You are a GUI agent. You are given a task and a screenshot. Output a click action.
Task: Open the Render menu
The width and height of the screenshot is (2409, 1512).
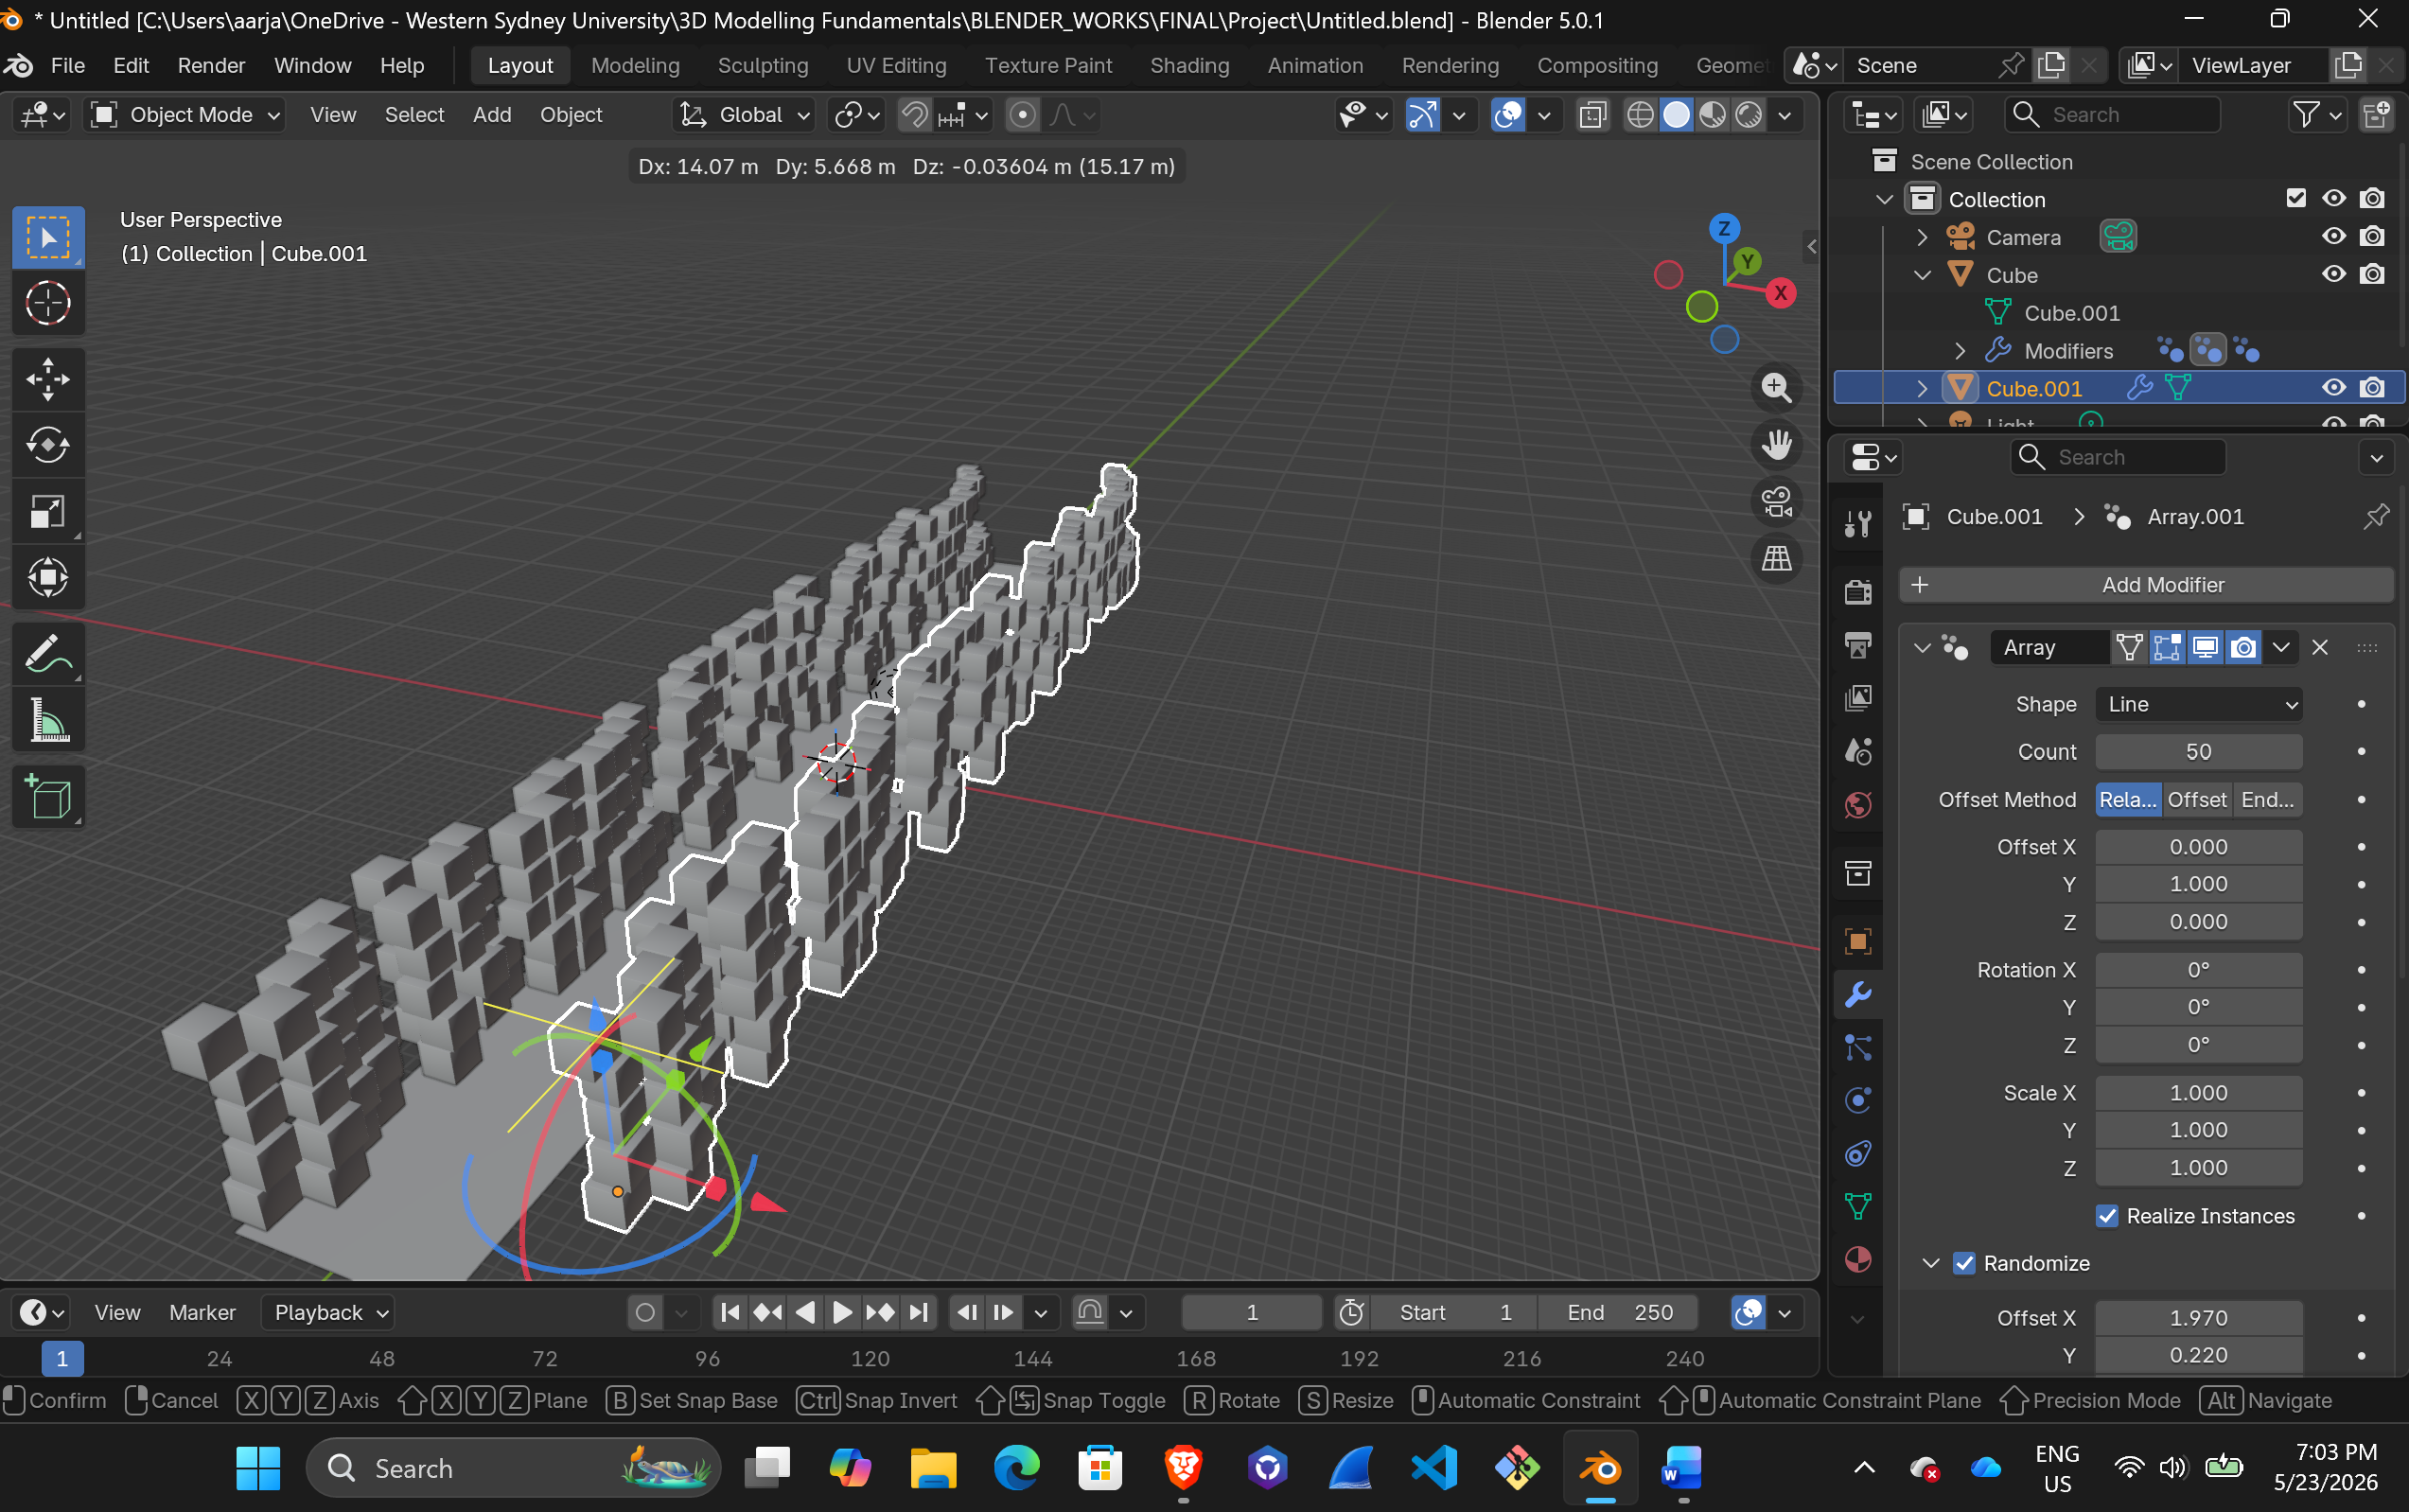[211, 65]
